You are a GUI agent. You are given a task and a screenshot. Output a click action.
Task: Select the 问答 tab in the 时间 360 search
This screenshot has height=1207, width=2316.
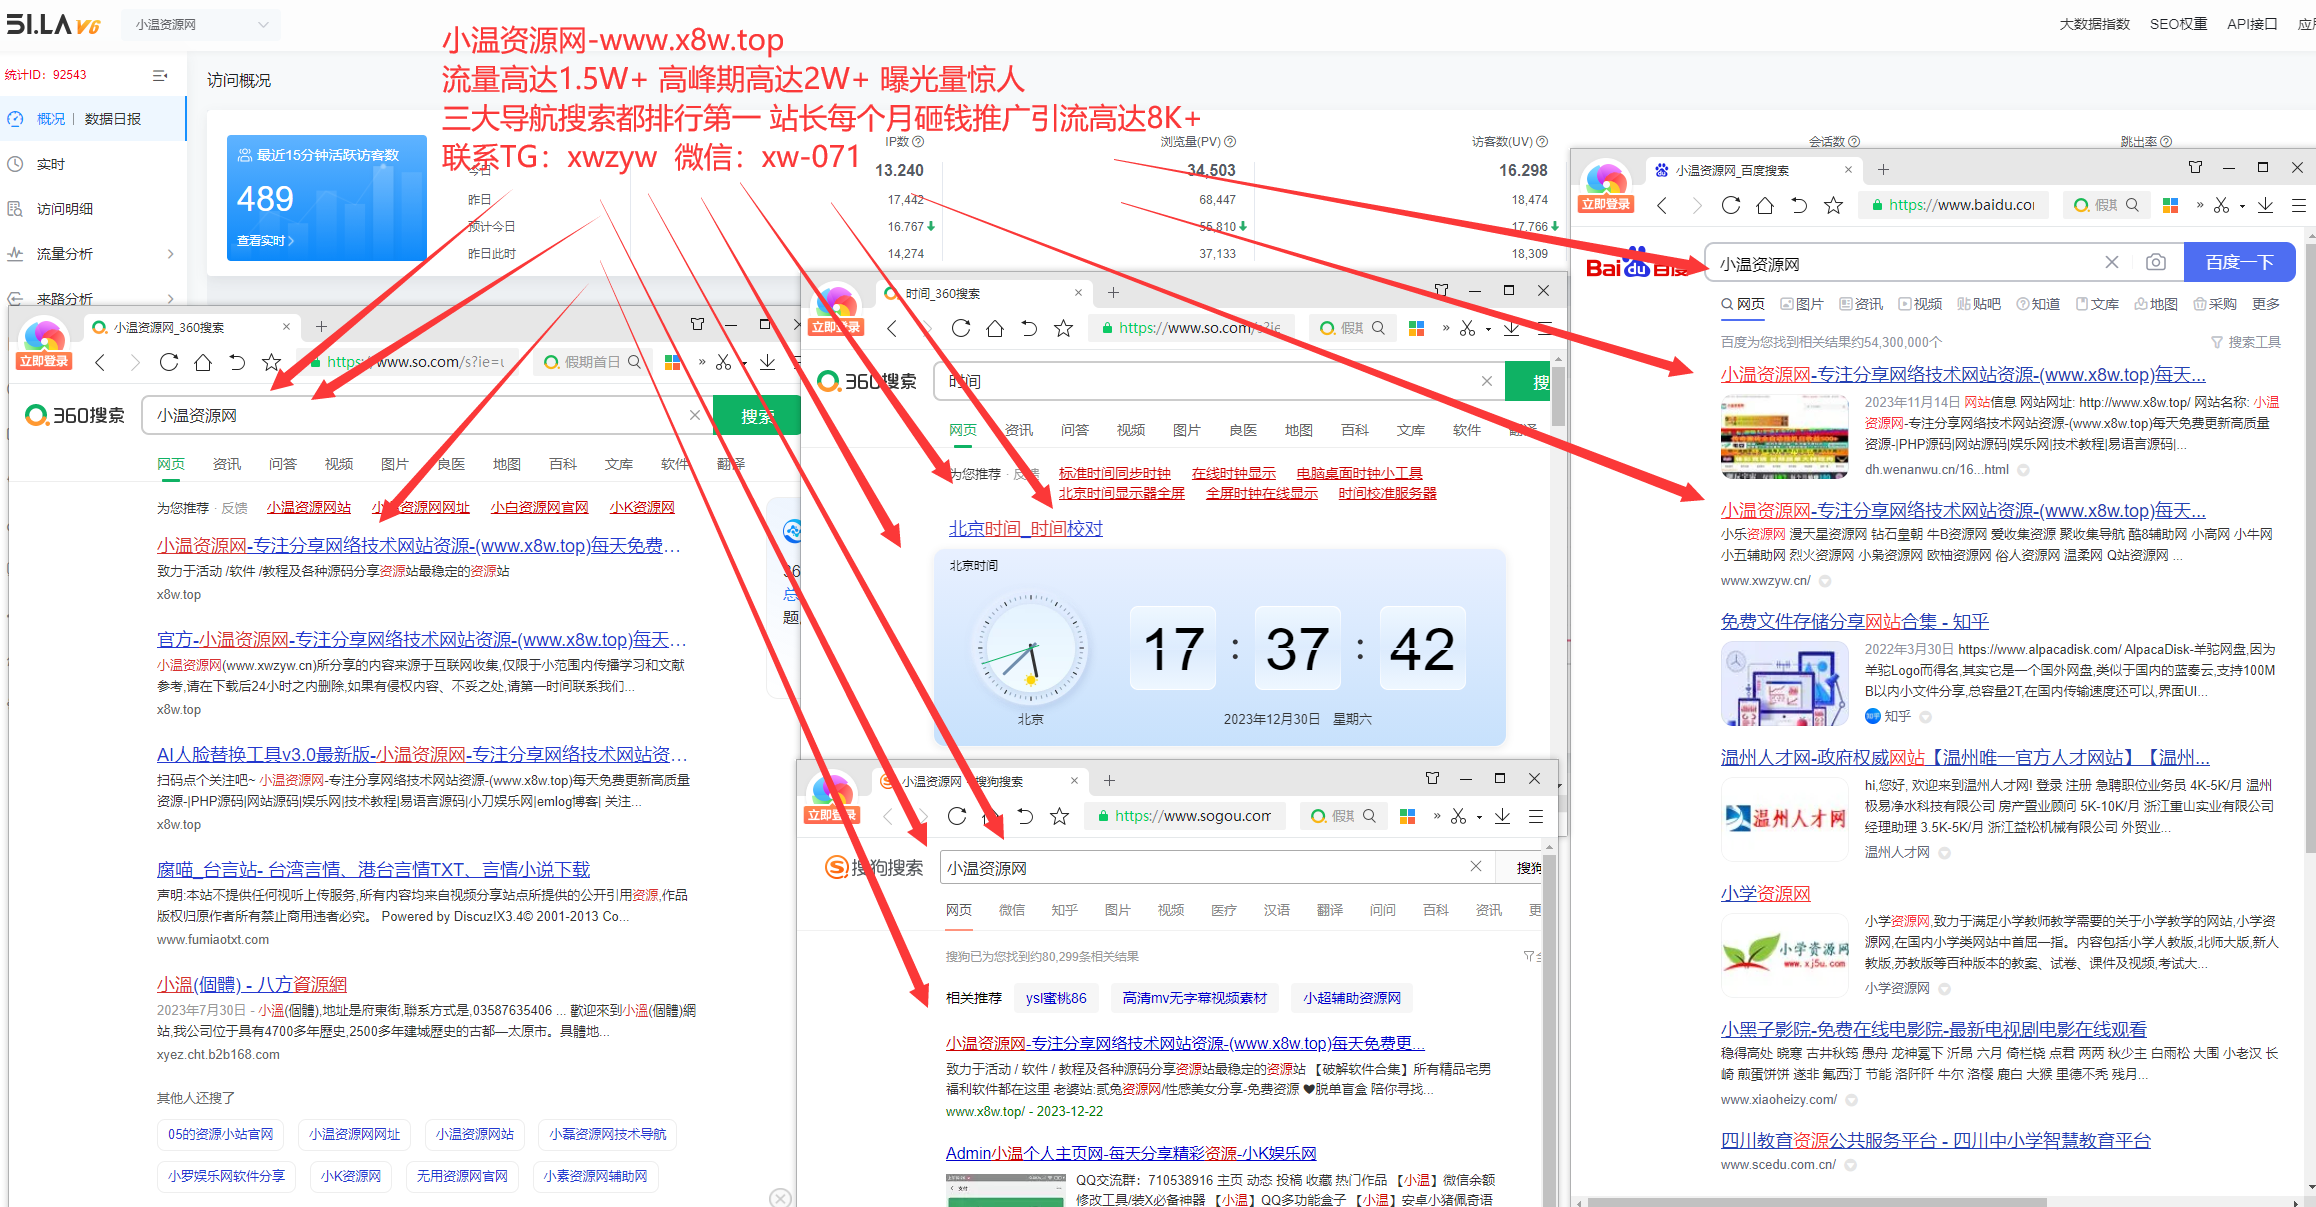[1075, 430]
